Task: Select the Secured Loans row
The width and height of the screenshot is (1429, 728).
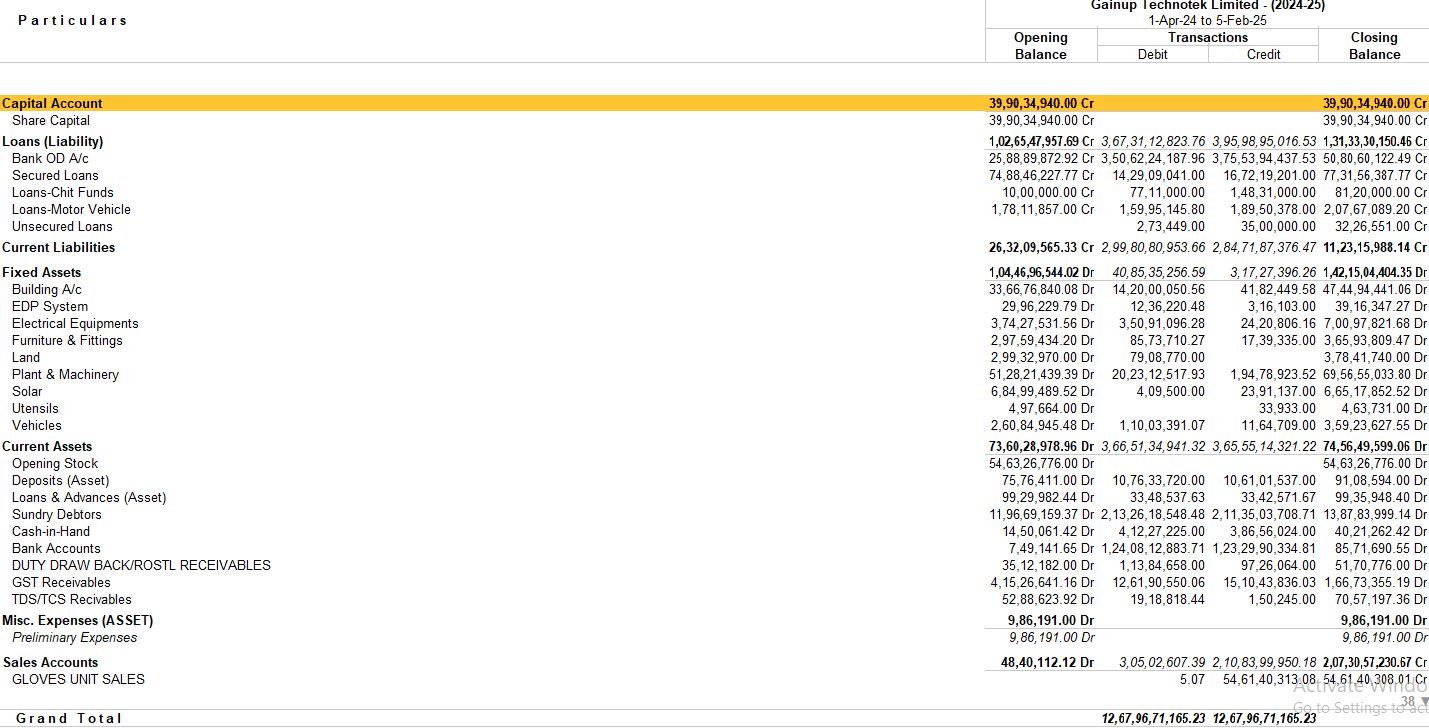Action: coord(55,175)
